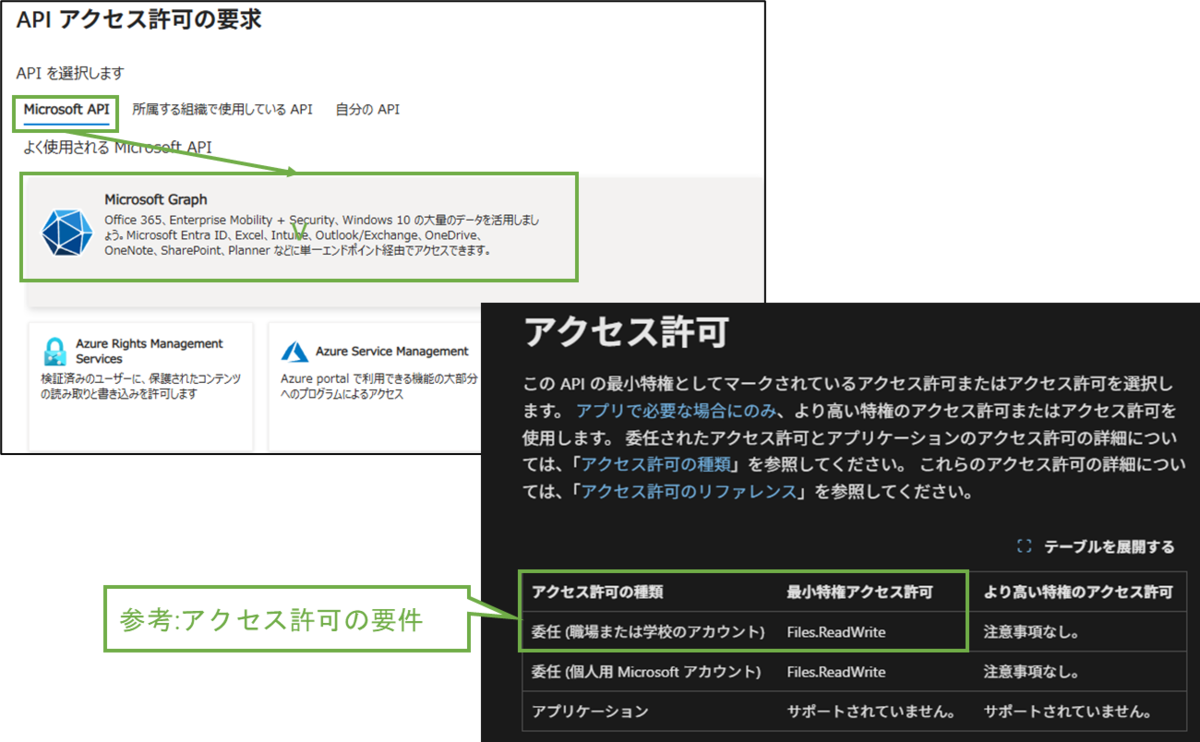
Task: Click Files.ReadWrite in the 職場または学校 row
Action: [x=836, y=632]
